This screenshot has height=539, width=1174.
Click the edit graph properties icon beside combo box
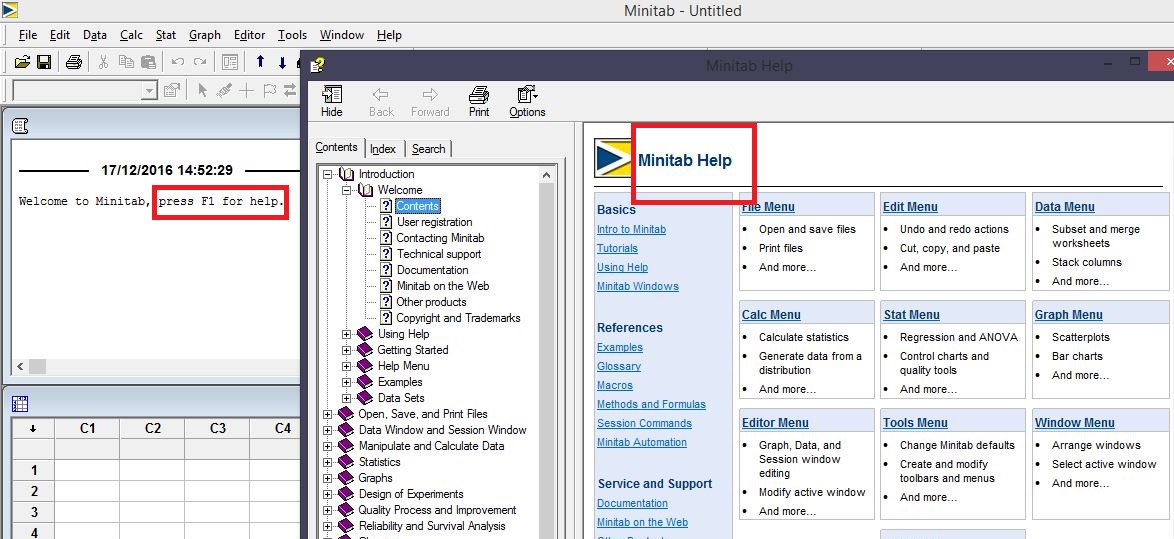tap(171, 91)
